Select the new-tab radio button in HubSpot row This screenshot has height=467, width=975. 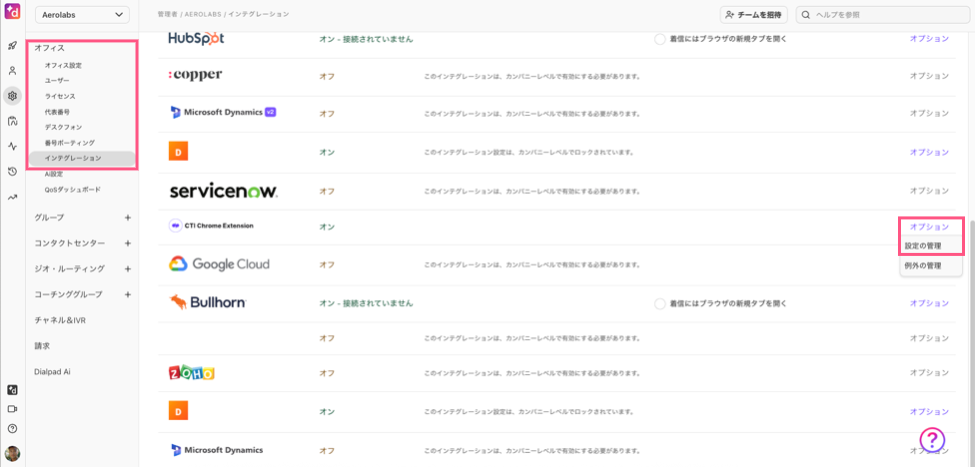(x=660, y=39)
